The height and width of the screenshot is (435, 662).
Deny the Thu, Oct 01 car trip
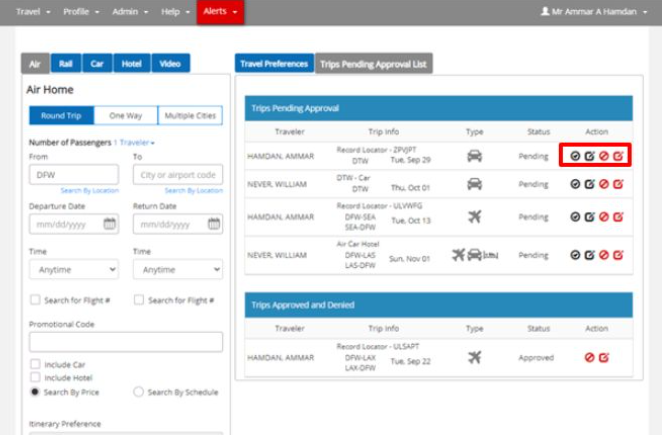pos(604,184)
